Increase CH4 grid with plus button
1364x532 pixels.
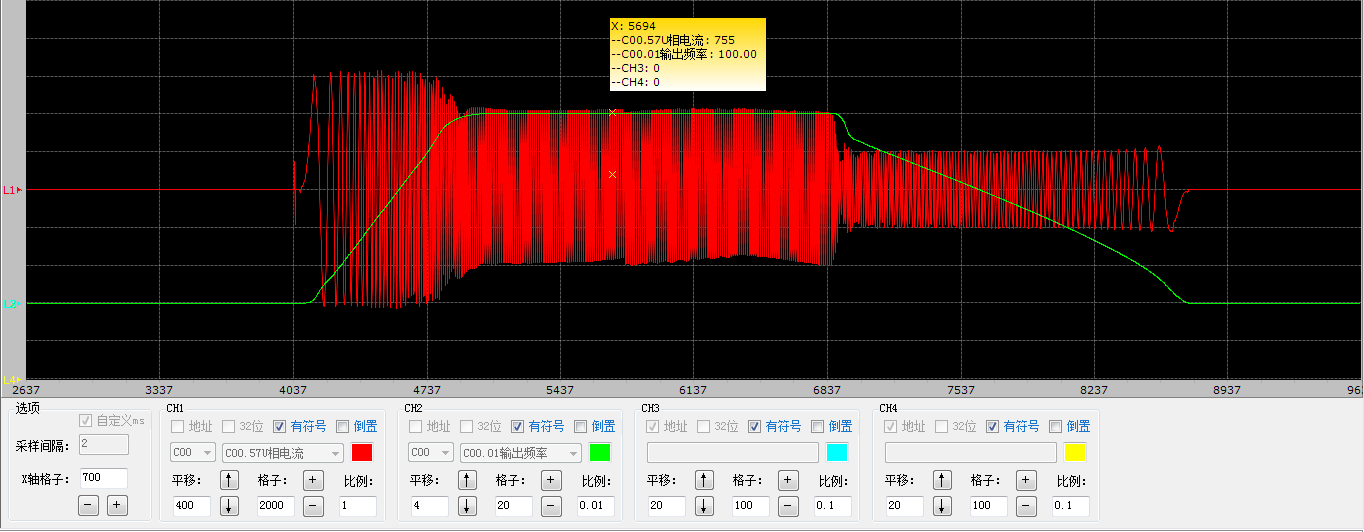(x=1026, y=481)
